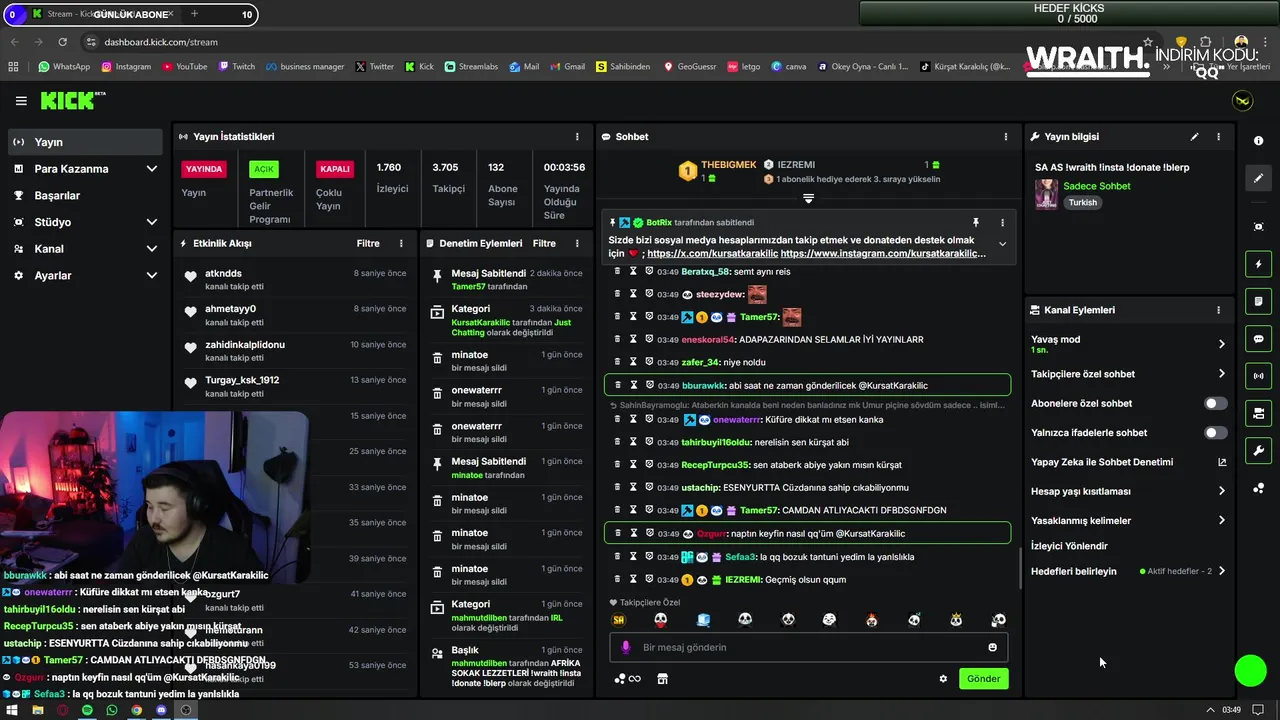Click the green Gönder button

(983, 679)
